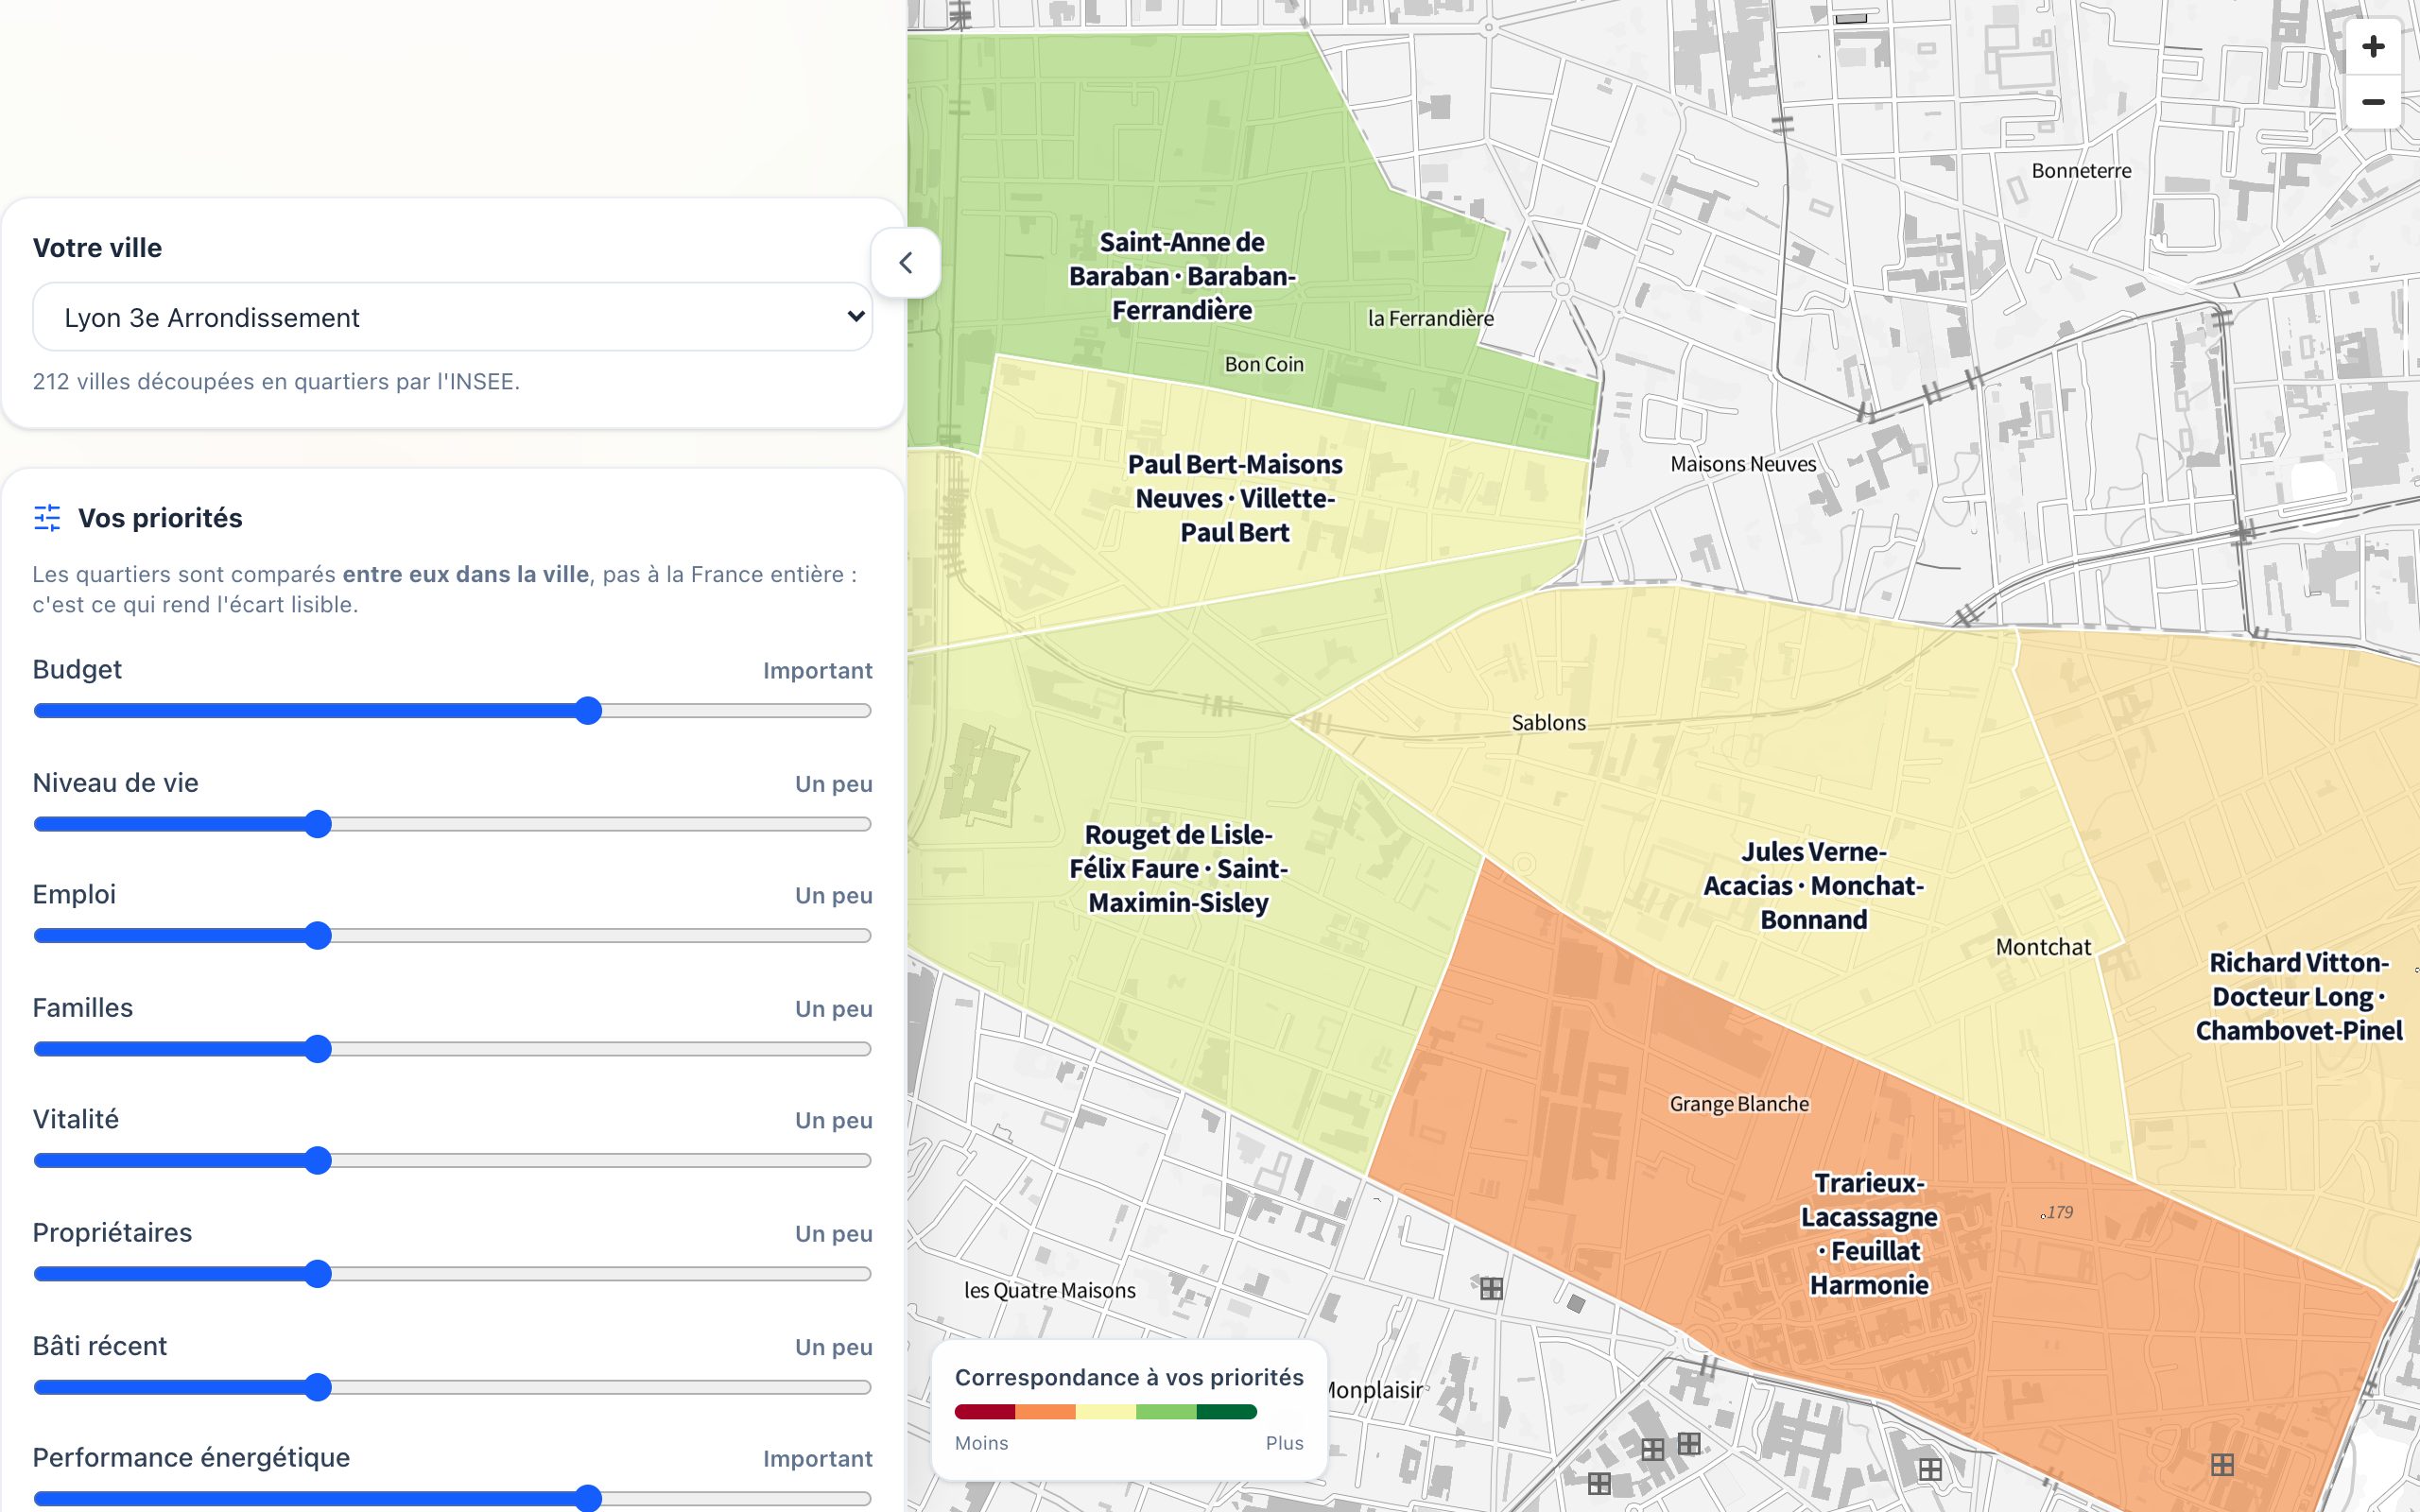Click the Correspondance à vos priorités legend title

coord(1129,1377)
